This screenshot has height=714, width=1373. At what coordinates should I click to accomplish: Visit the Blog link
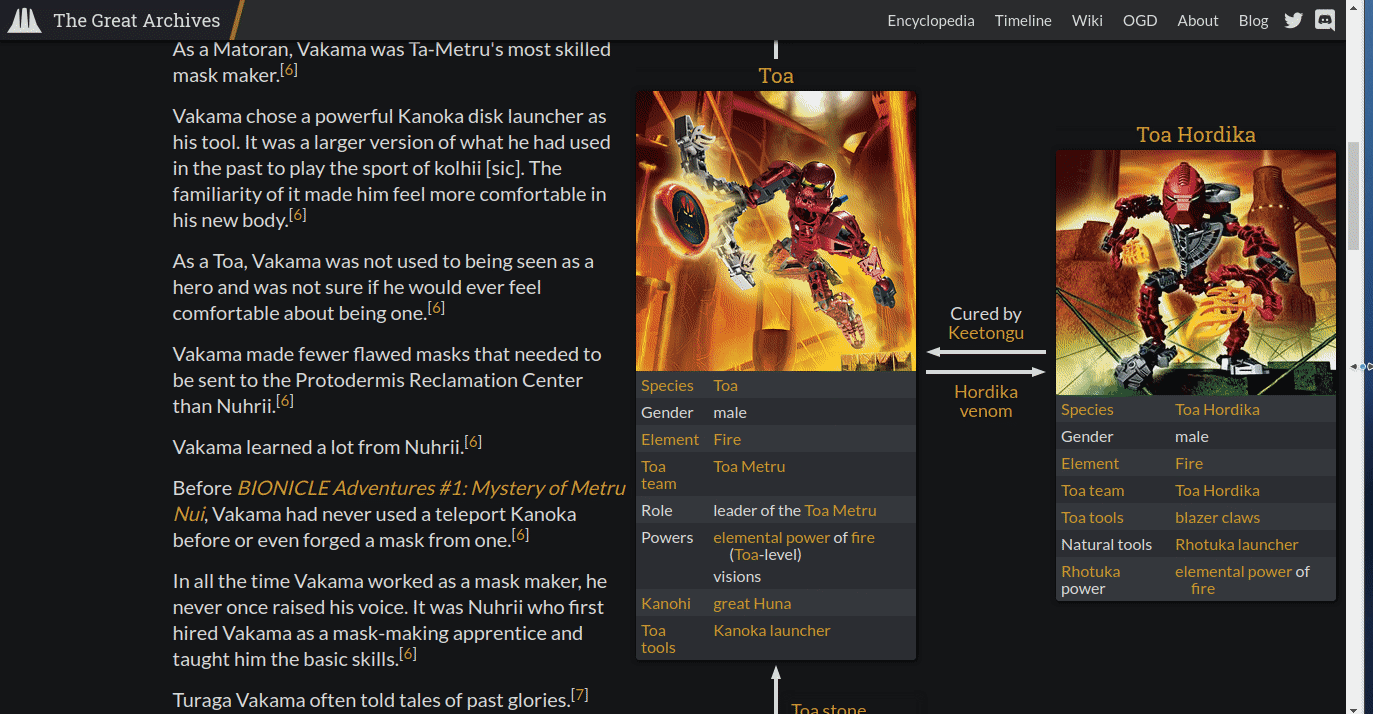[x=1253, y=21]
